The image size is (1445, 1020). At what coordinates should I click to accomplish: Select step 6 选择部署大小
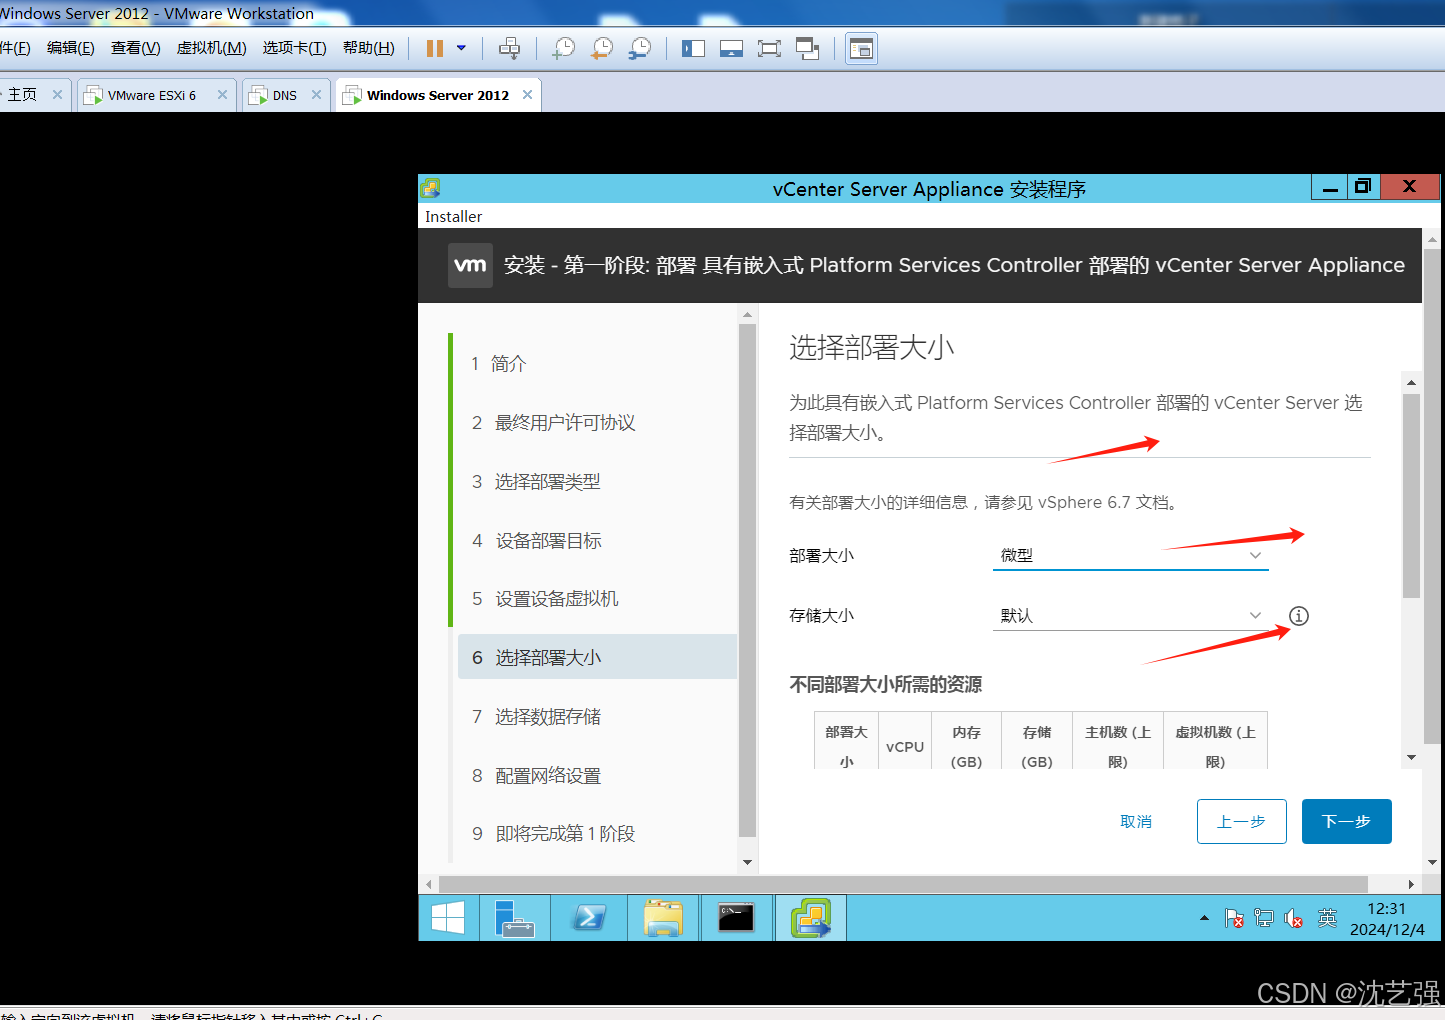tap(597, 657)
